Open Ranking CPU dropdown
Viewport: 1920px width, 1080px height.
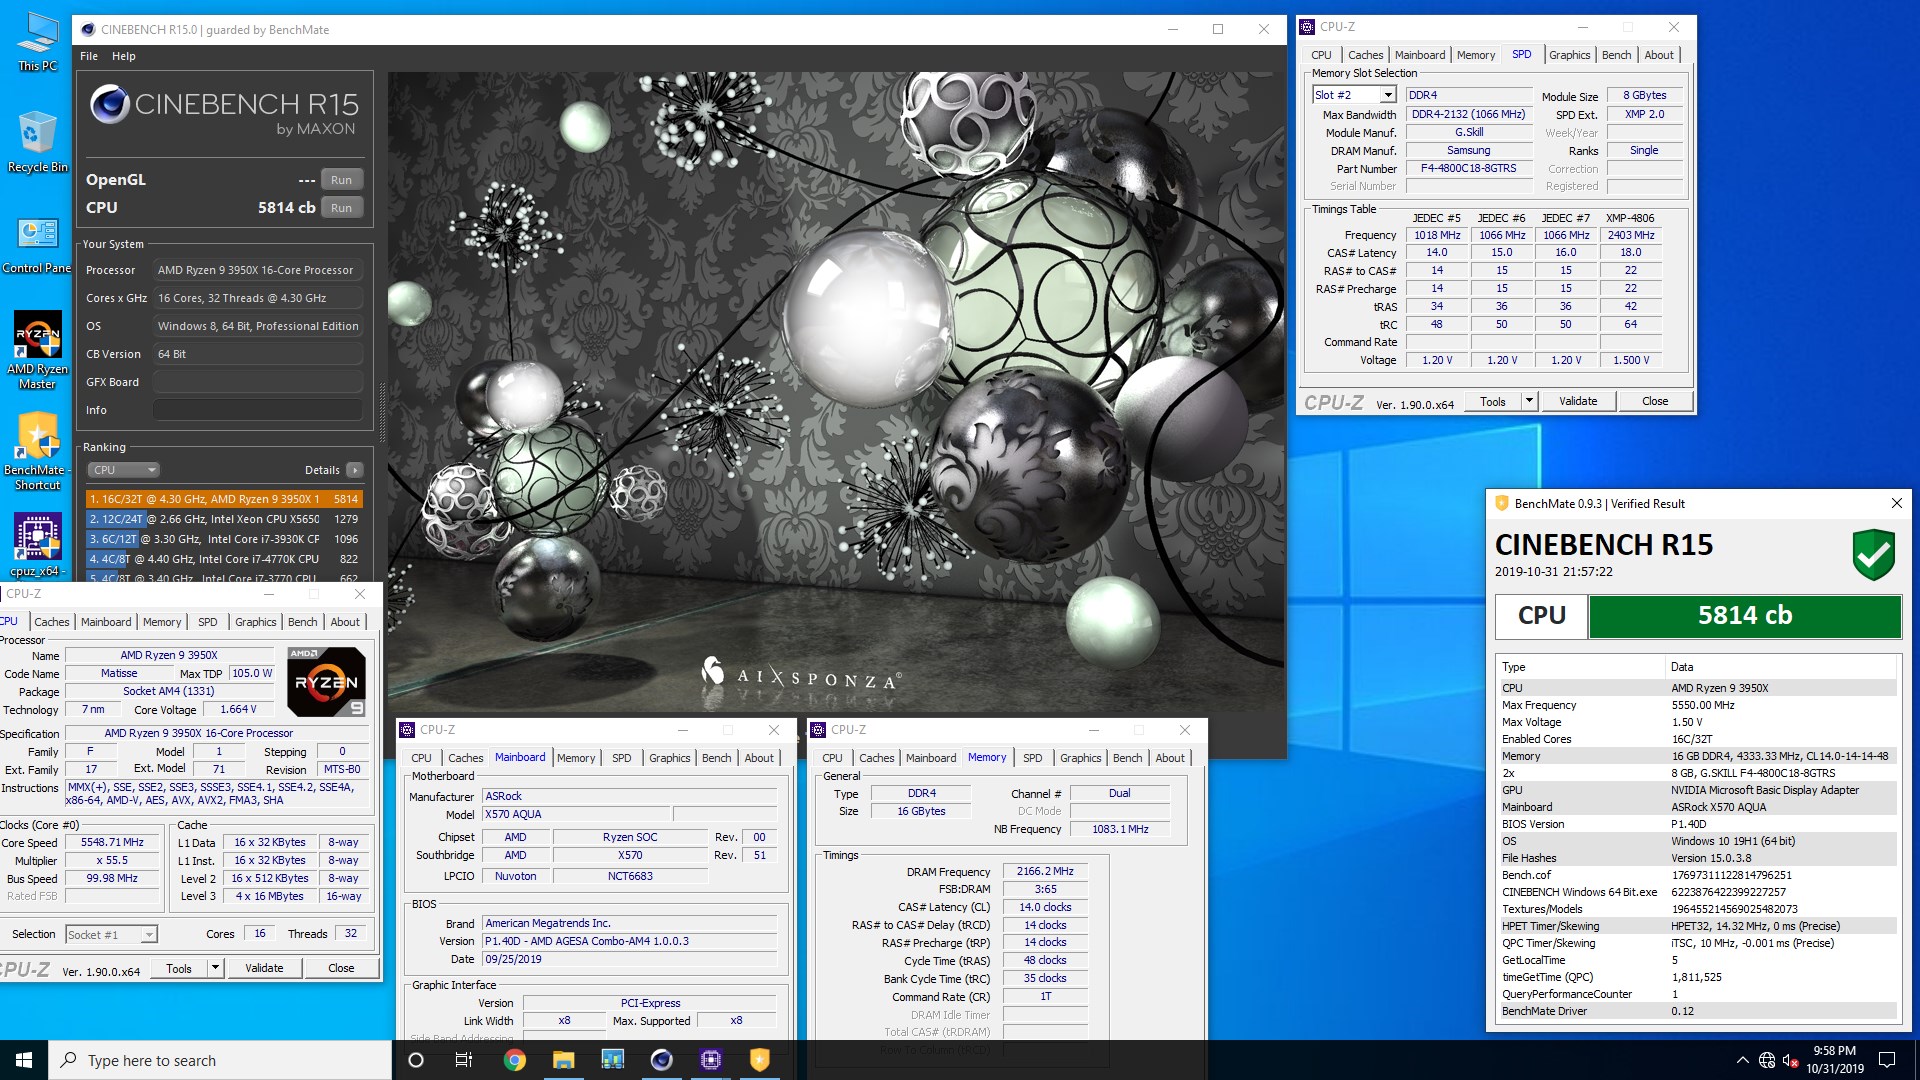[x=123, y=470]
